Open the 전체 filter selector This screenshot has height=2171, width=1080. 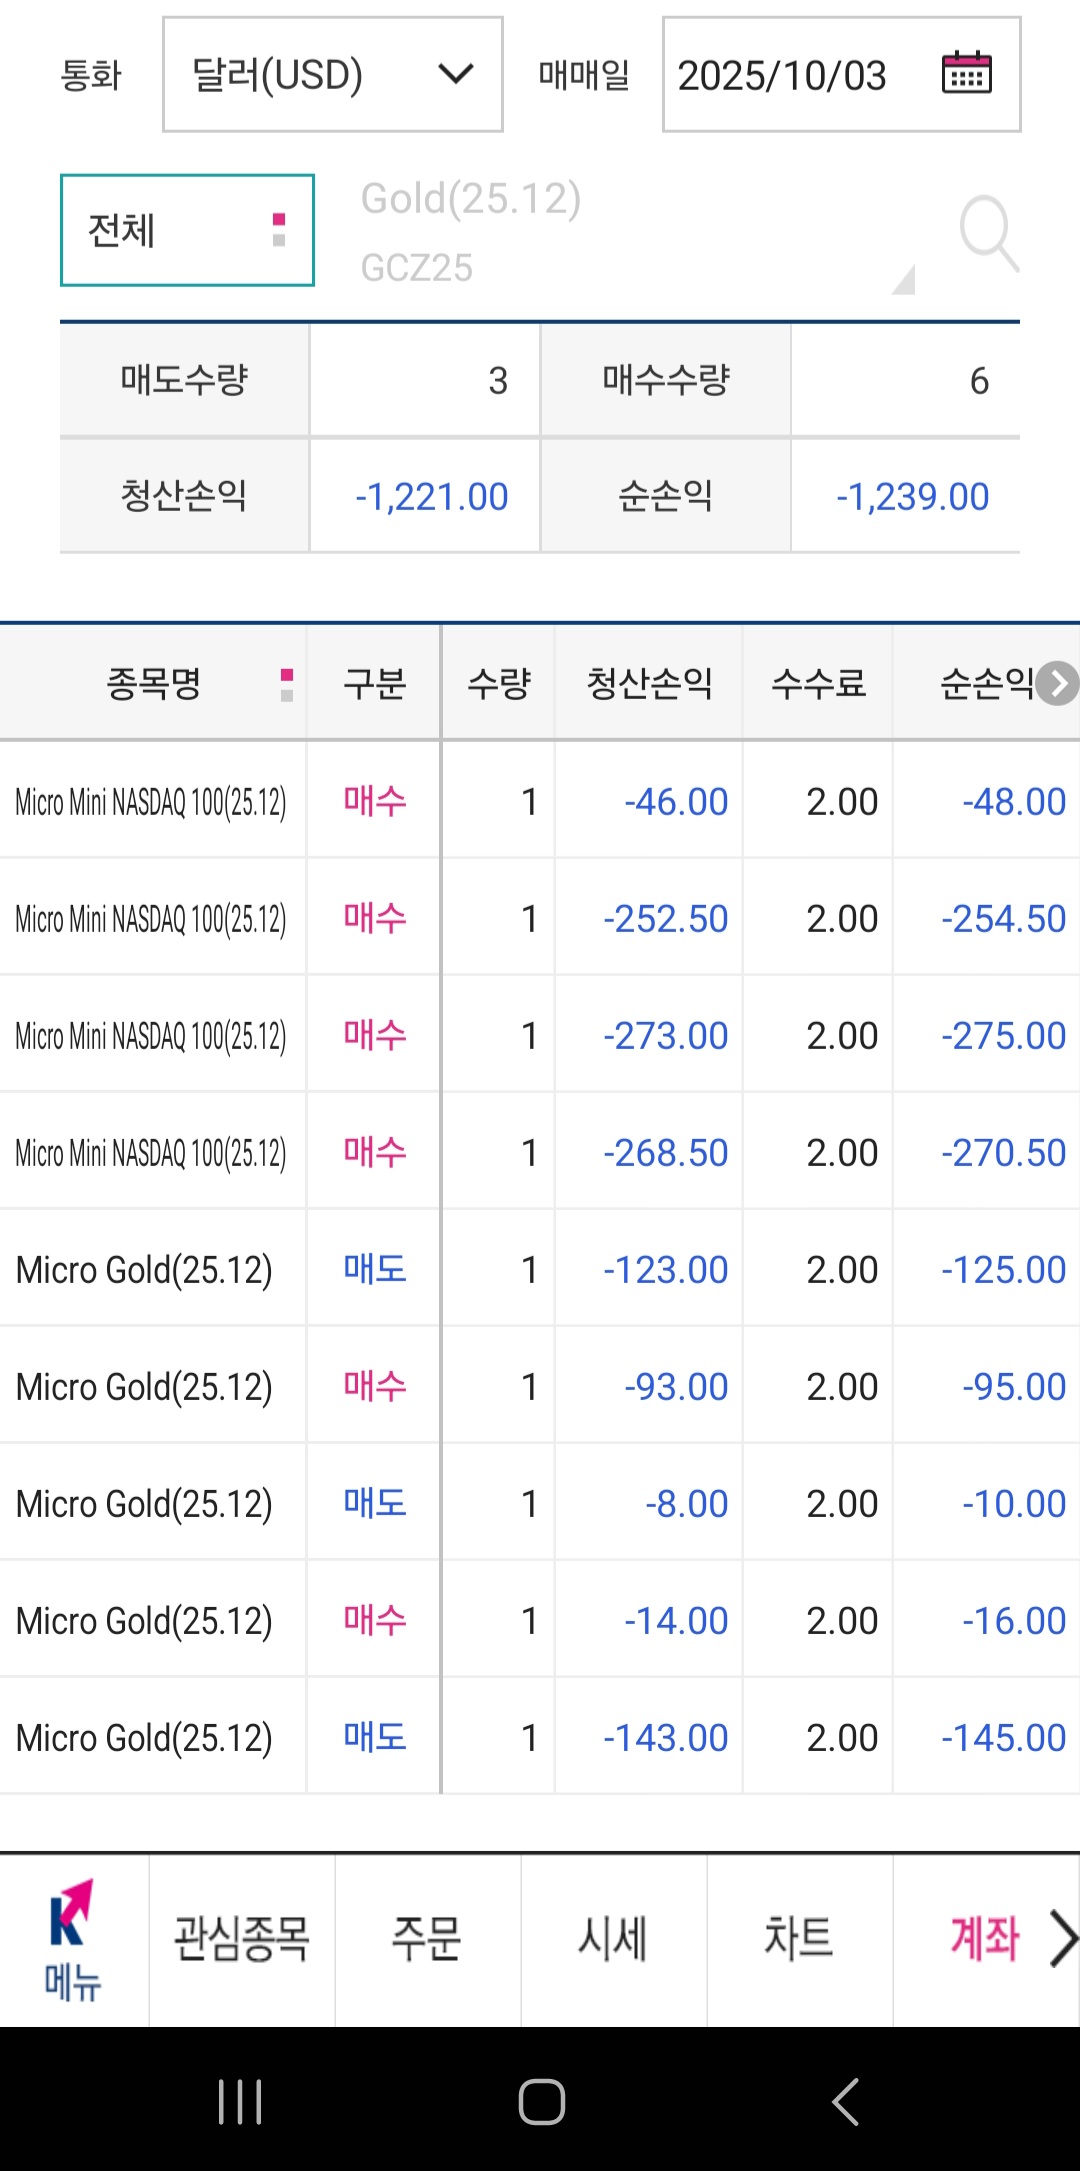point(187,230)
